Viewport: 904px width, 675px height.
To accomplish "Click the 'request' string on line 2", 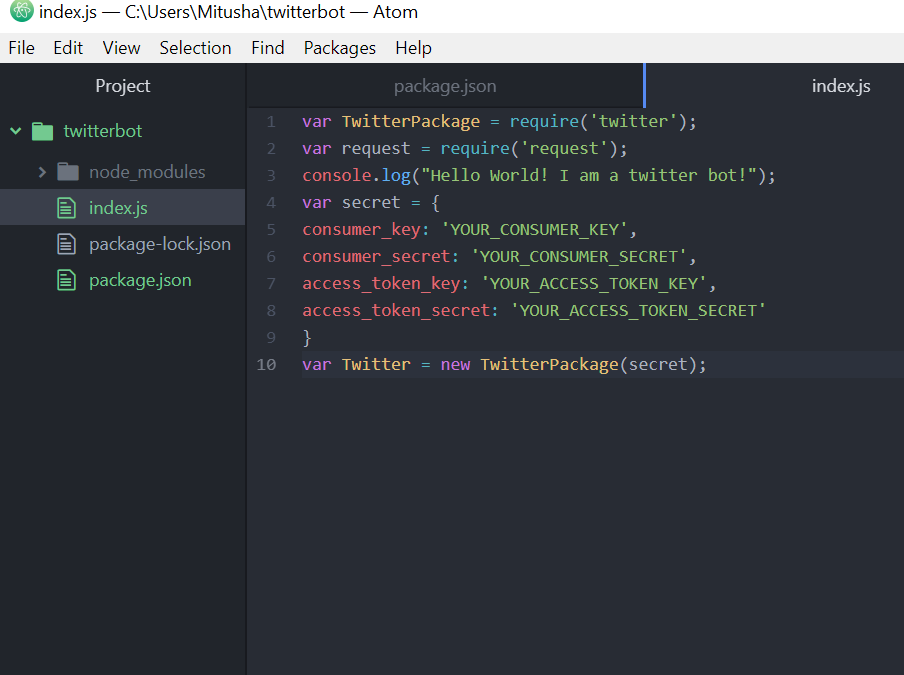I will coord(564,149).
